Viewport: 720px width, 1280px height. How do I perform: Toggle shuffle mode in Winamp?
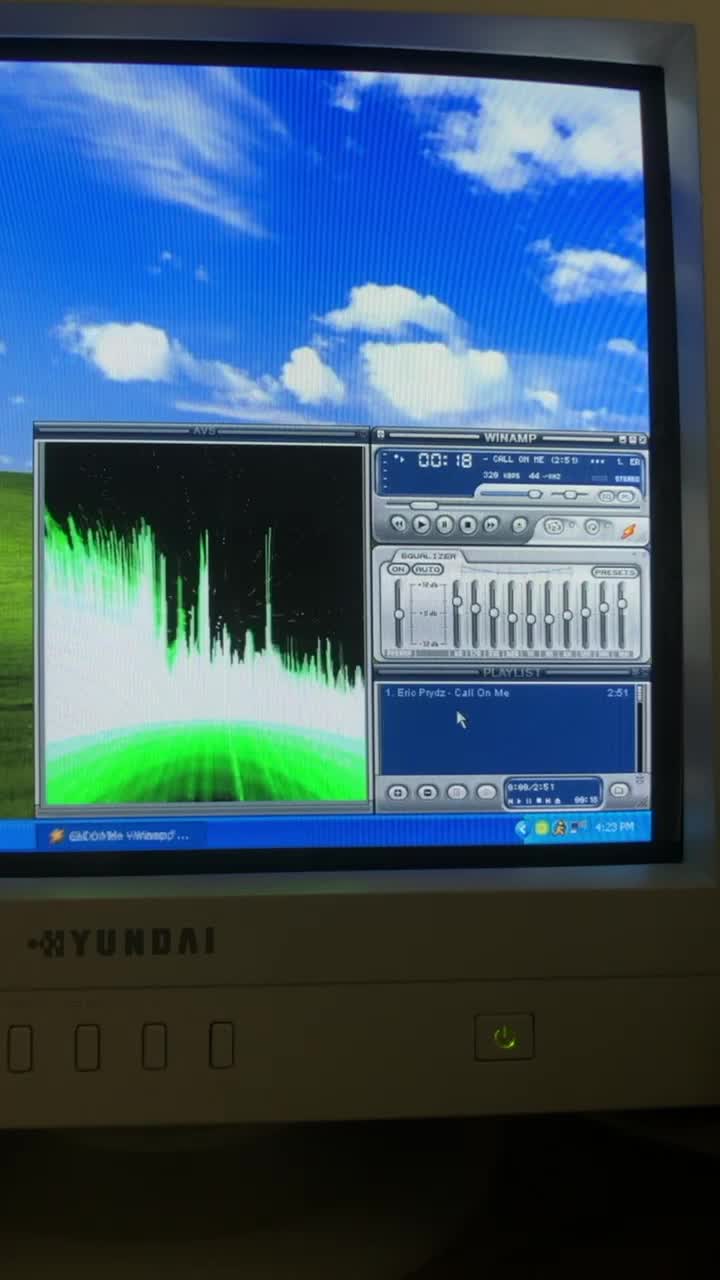click(x=556, y=525)
